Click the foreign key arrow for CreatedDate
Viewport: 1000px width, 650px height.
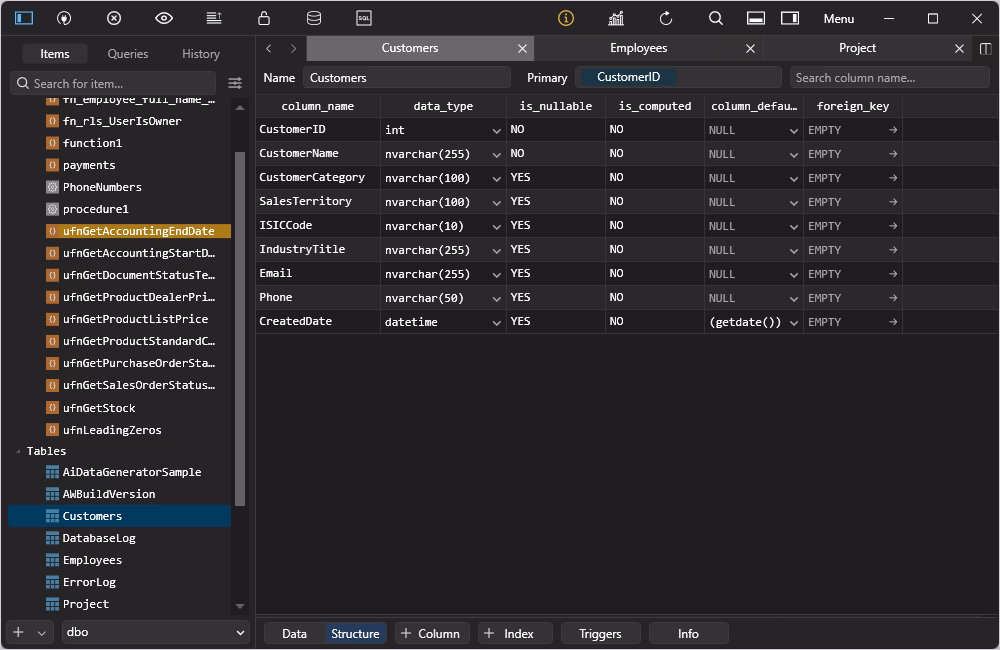[893, 322]
